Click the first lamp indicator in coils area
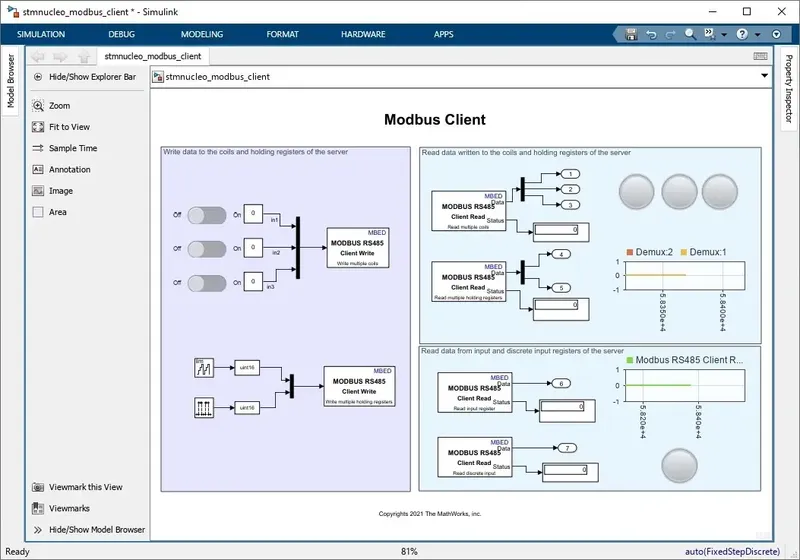This screenshot has width=800, height=560. [636, 192]
